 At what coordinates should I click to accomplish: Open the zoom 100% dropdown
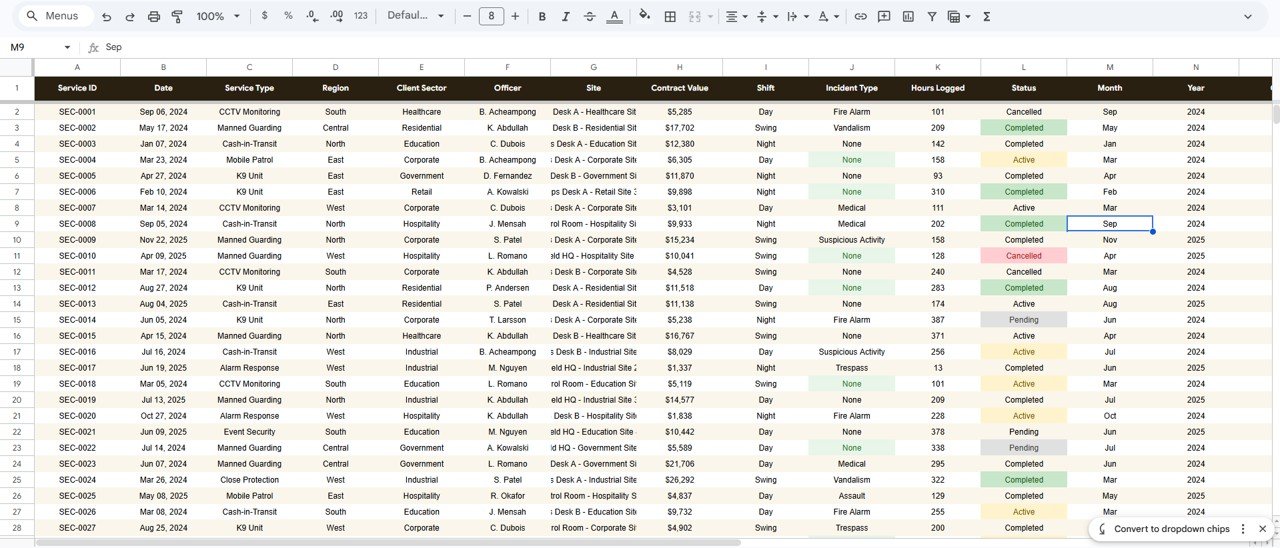[x=218, y=16]
